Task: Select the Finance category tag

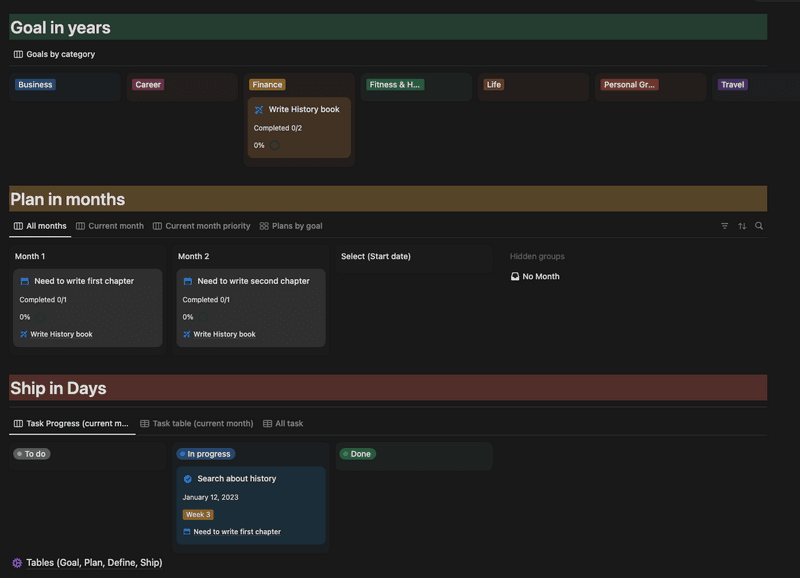Action: click(267, 85)
